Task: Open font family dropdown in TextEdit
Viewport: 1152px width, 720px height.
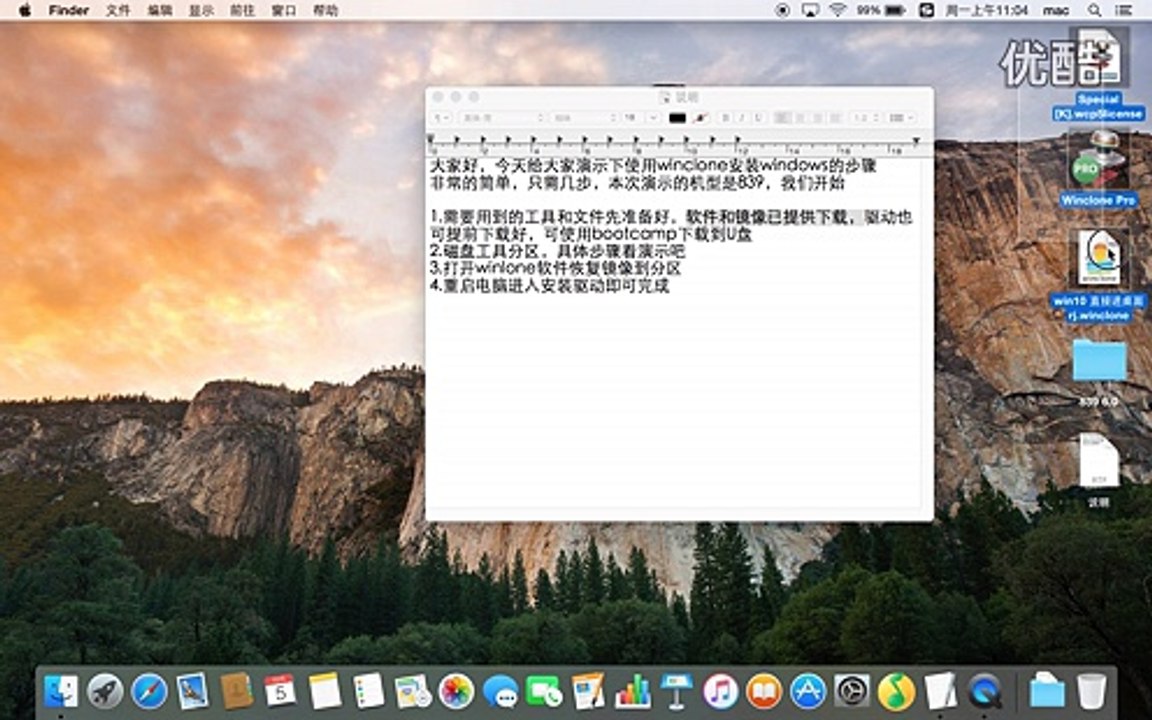Action: (503, 118)
